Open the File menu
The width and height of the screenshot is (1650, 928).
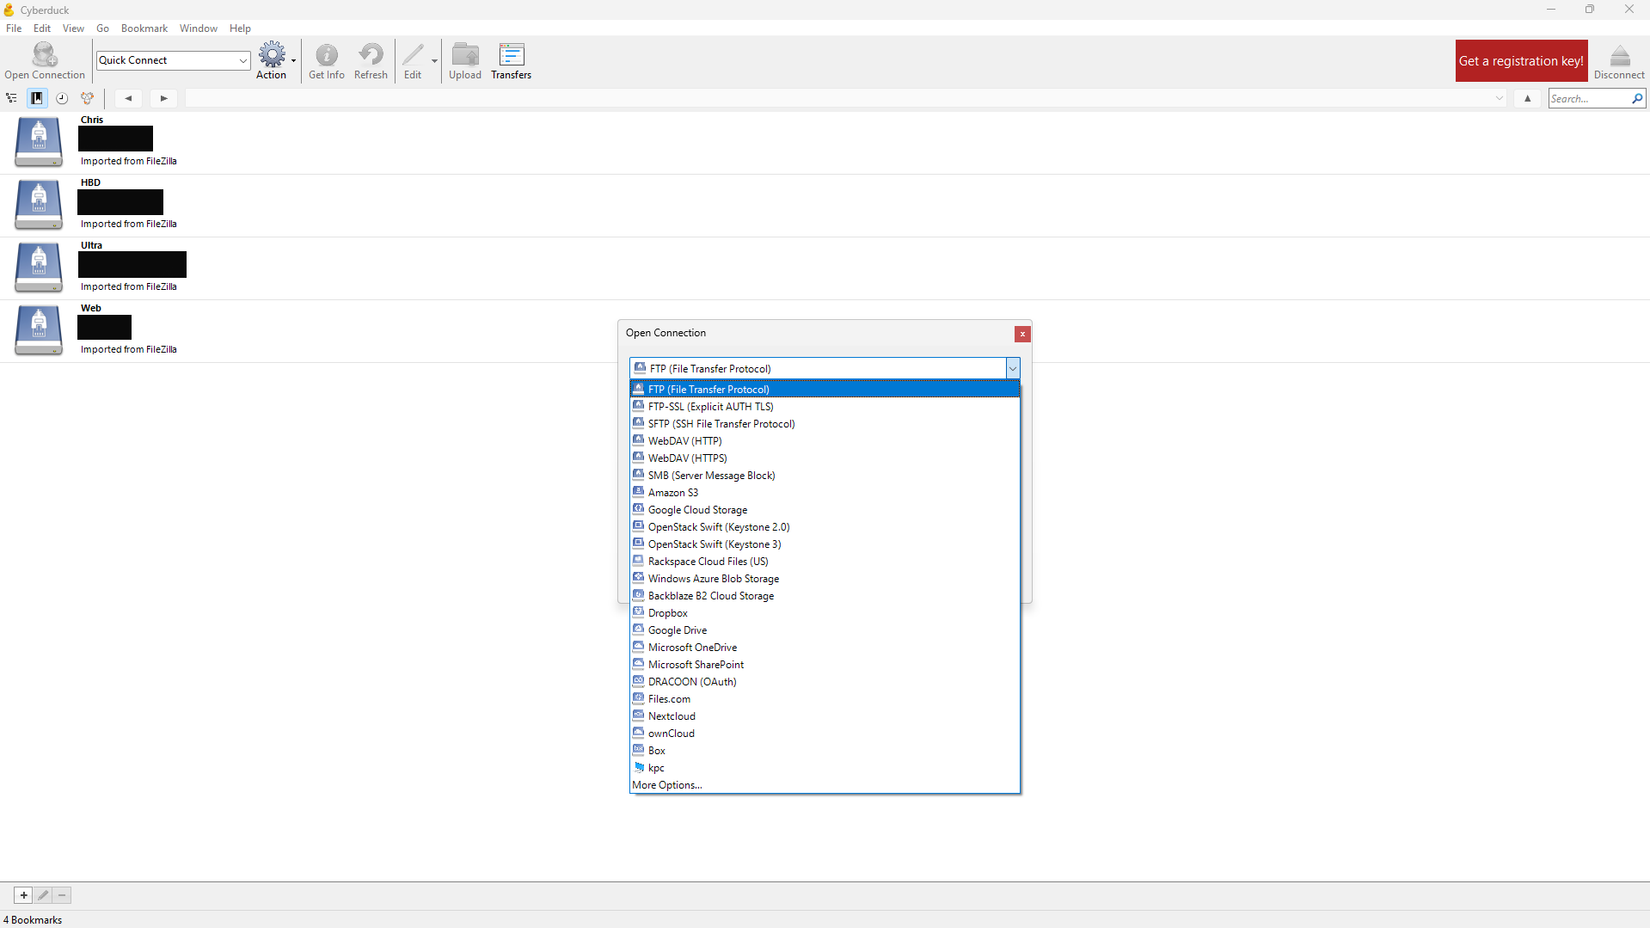[14, 28]
